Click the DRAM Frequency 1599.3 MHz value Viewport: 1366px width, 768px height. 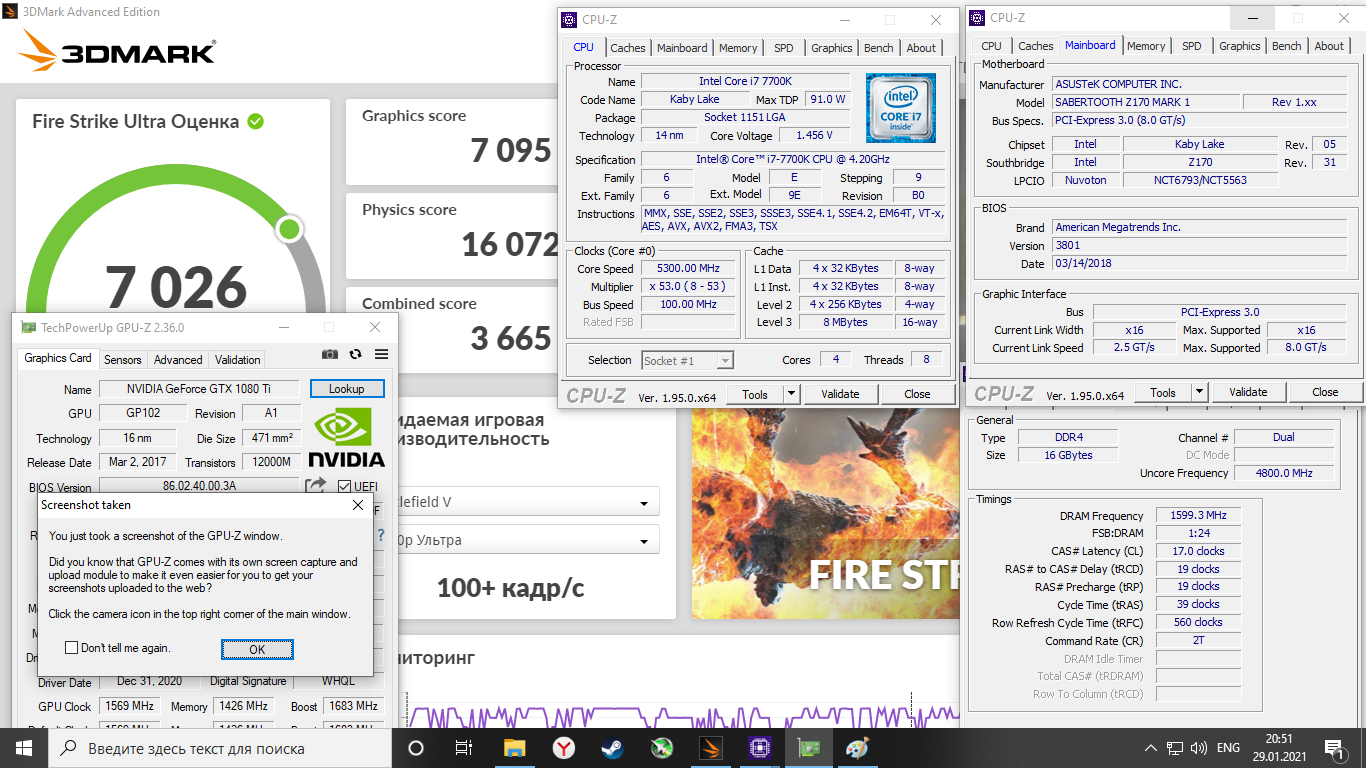coord(1197,515)
